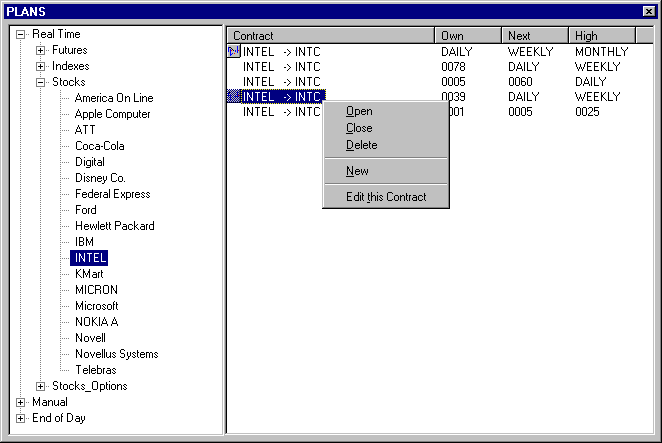Image resolution: width=662 pixels, height=443 pixels.
Task: Click the chart icon beside first INTEL row
Action: pos(233,52)
